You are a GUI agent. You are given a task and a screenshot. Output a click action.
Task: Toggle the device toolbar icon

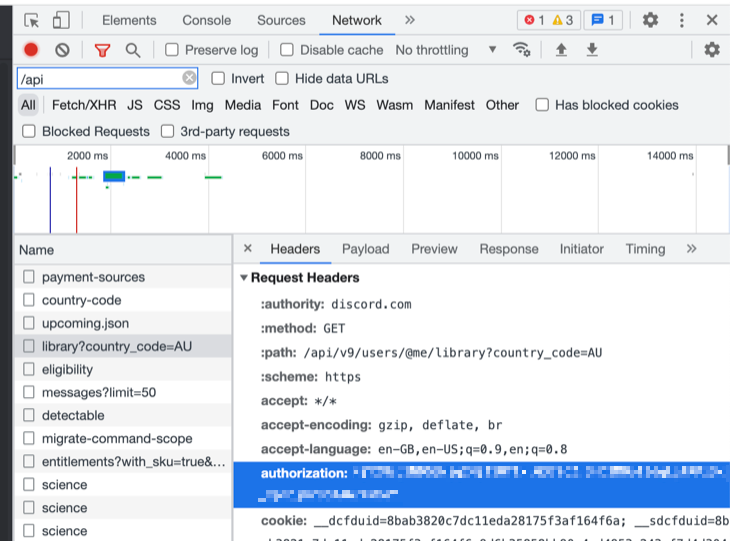coord(61,20)
